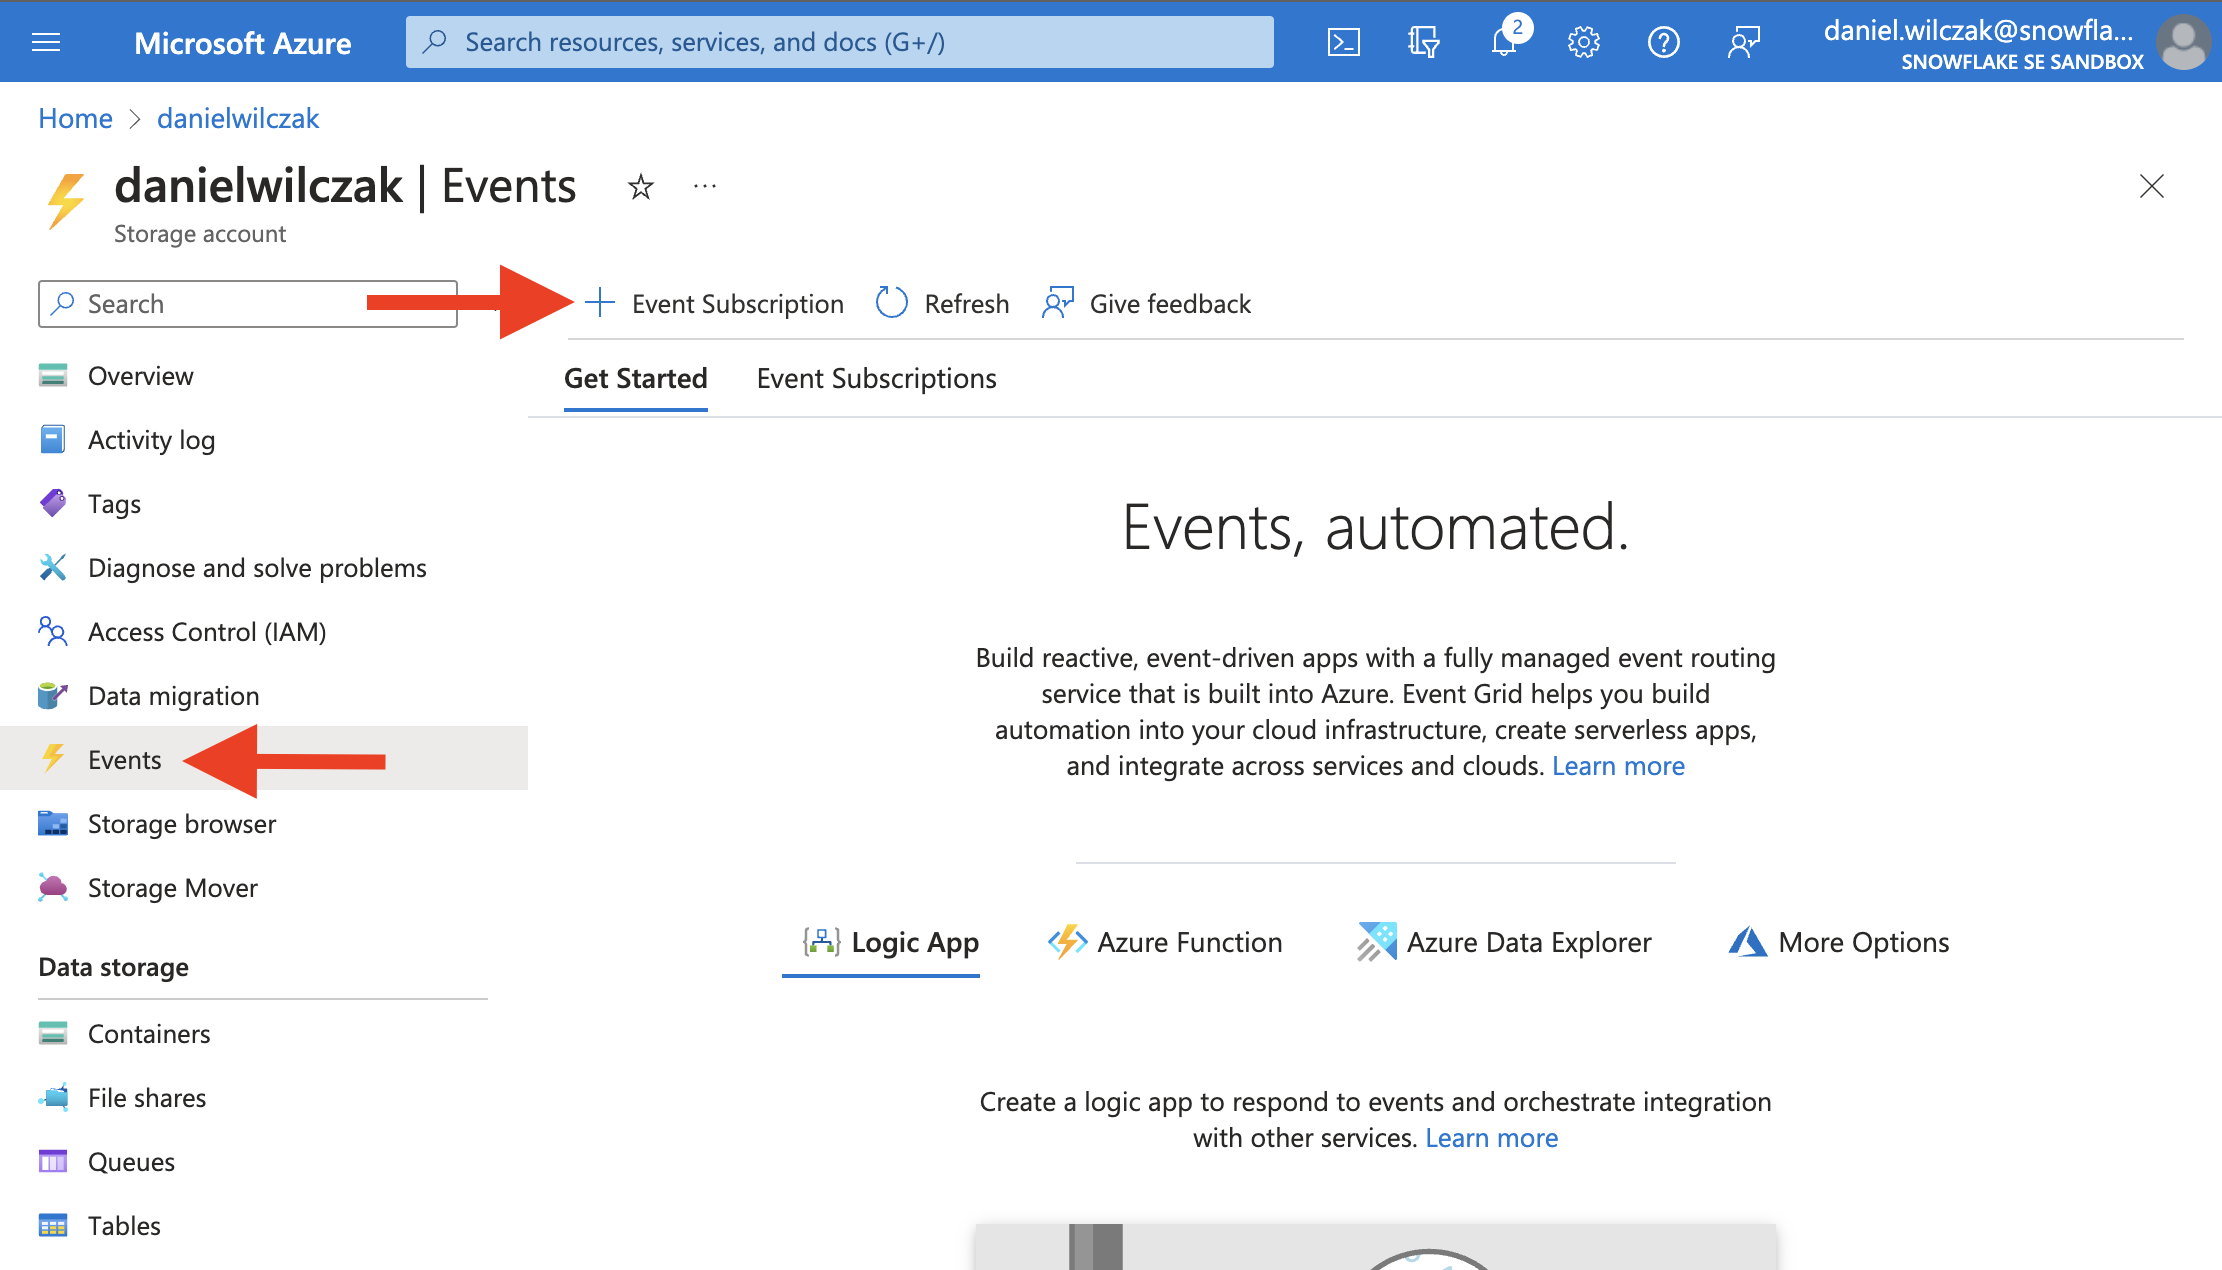The image size is (2222, 1270).
Task: Open the more options ellipsis beside title
Action: (705, 186)
